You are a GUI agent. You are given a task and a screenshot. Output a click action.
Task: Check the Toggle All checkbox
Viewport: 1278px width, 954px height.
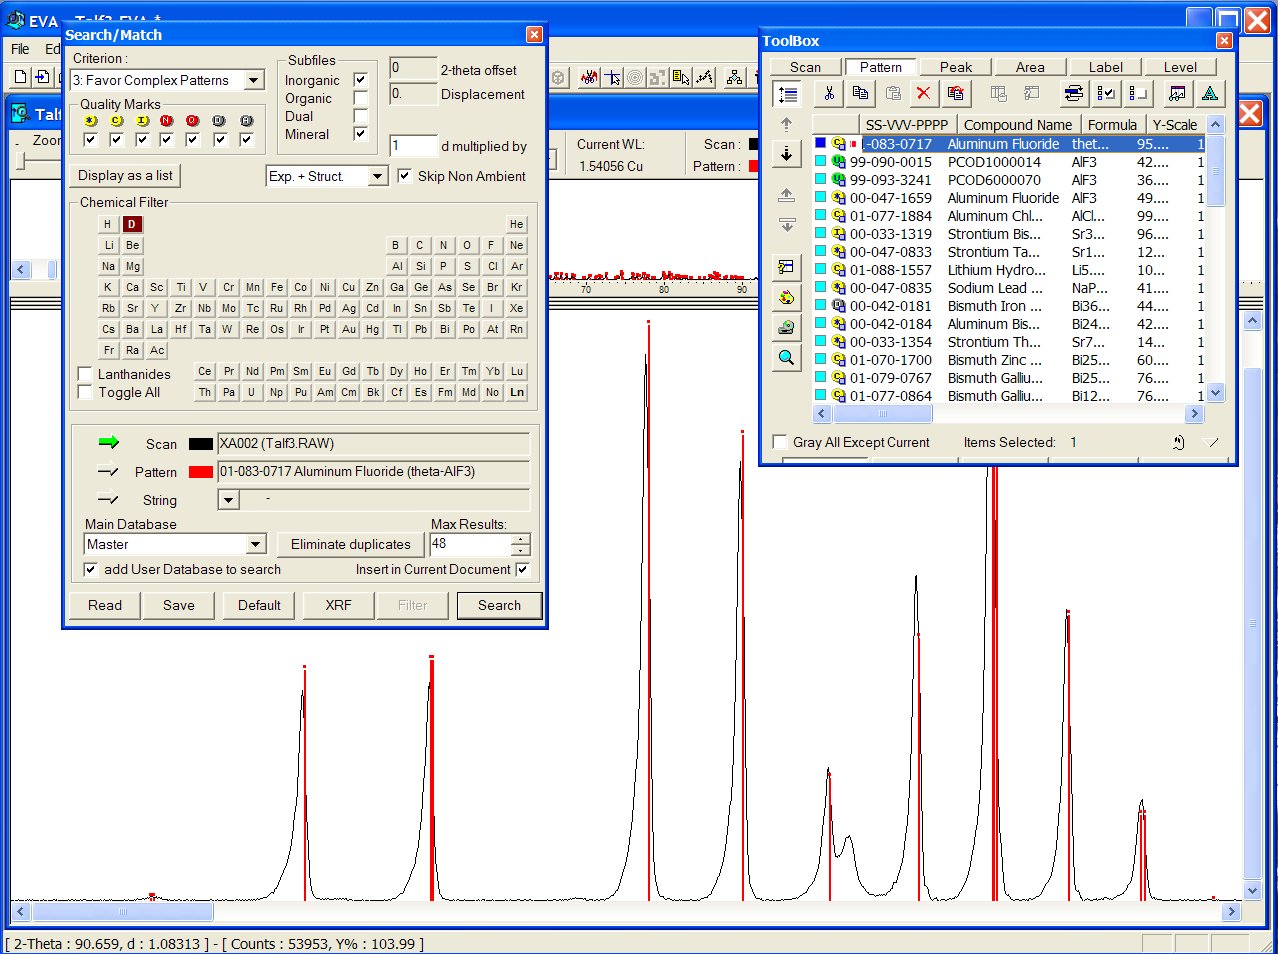pos(85,392)
